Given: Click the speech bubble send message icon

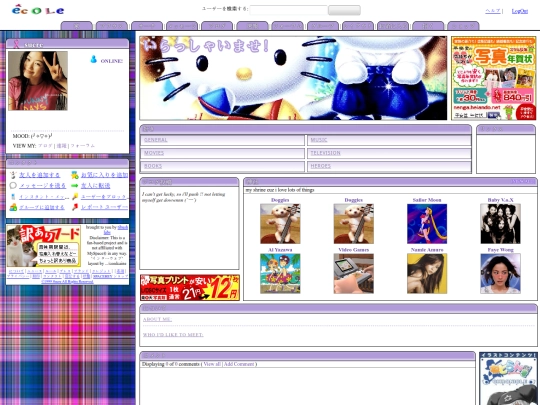Looking at the screenshot, I should 13,186.
